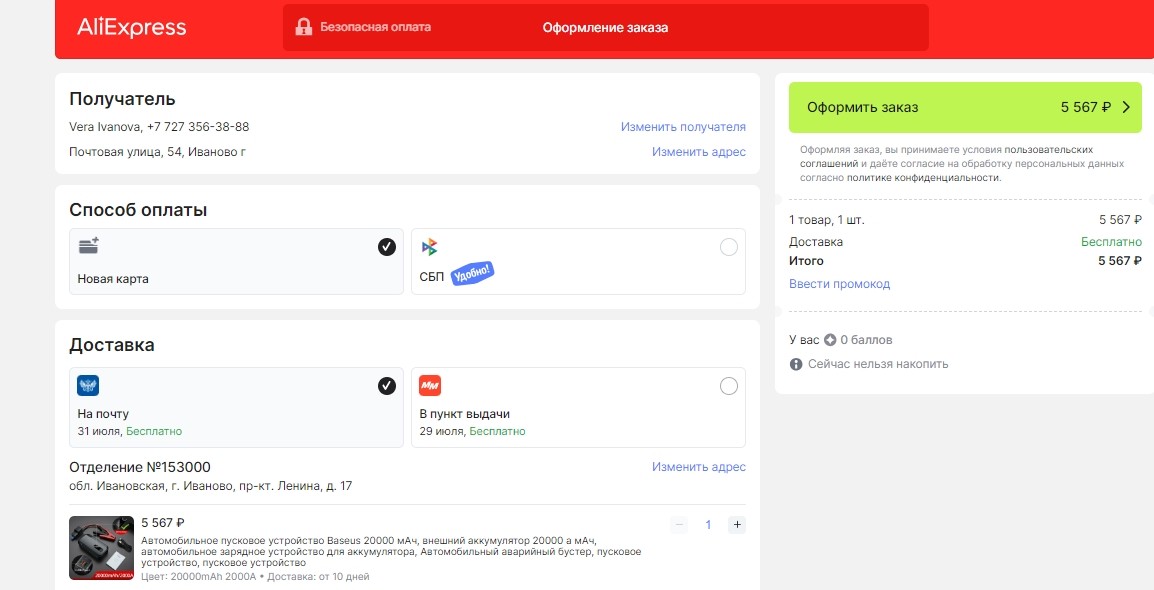
Task: Click 'Изменить адрес' in recipient section
Action: 698,152
